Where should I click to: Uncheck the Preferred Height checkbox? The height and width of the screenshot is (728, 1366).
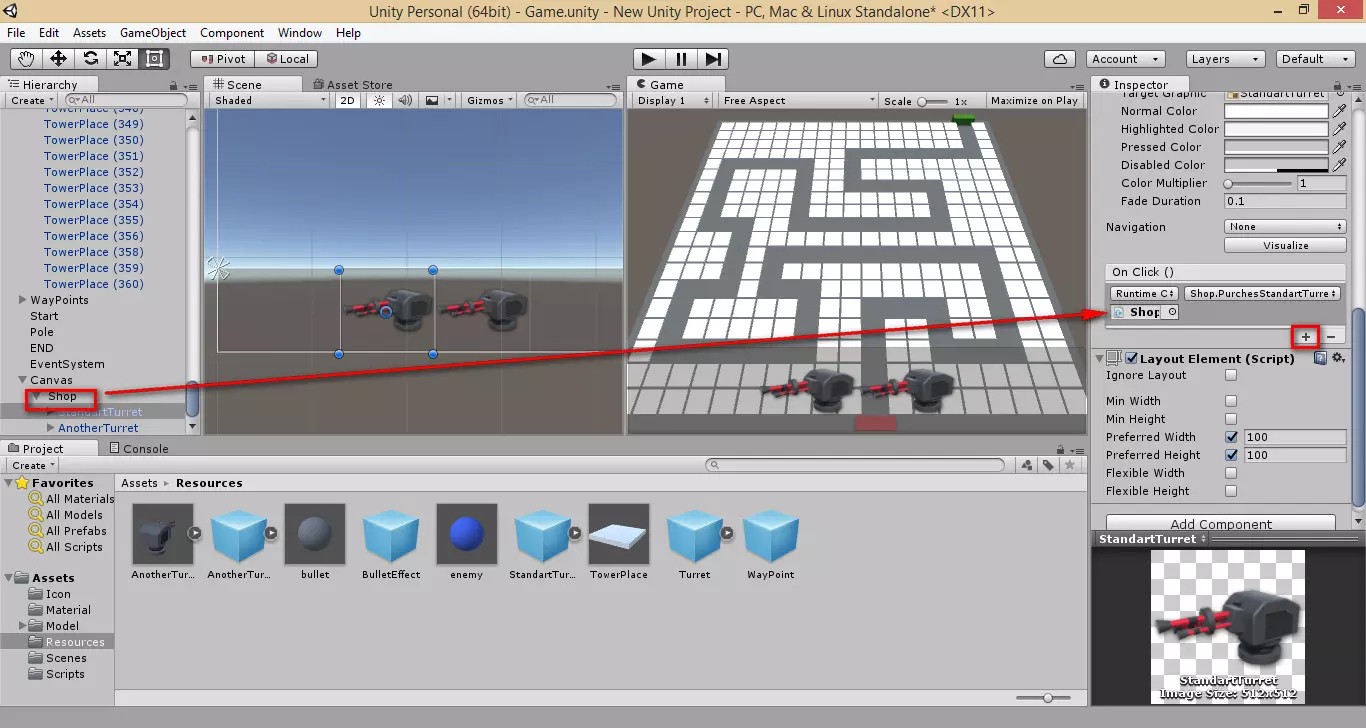[x=1231, y=455]
